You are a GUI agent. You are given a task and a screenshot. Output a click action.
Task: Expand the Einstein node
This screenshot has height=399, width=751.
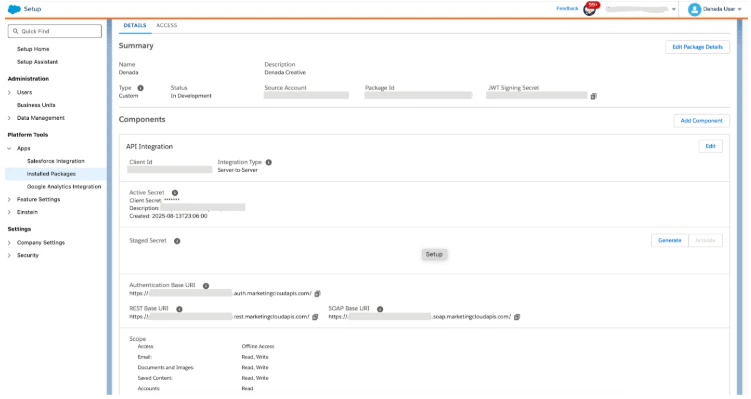coord(9,212)
